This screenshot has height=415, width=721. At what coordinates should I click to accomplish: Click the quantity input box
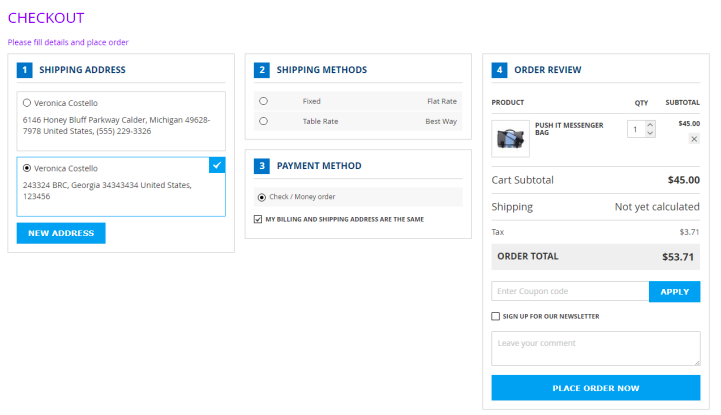(636, 129)
